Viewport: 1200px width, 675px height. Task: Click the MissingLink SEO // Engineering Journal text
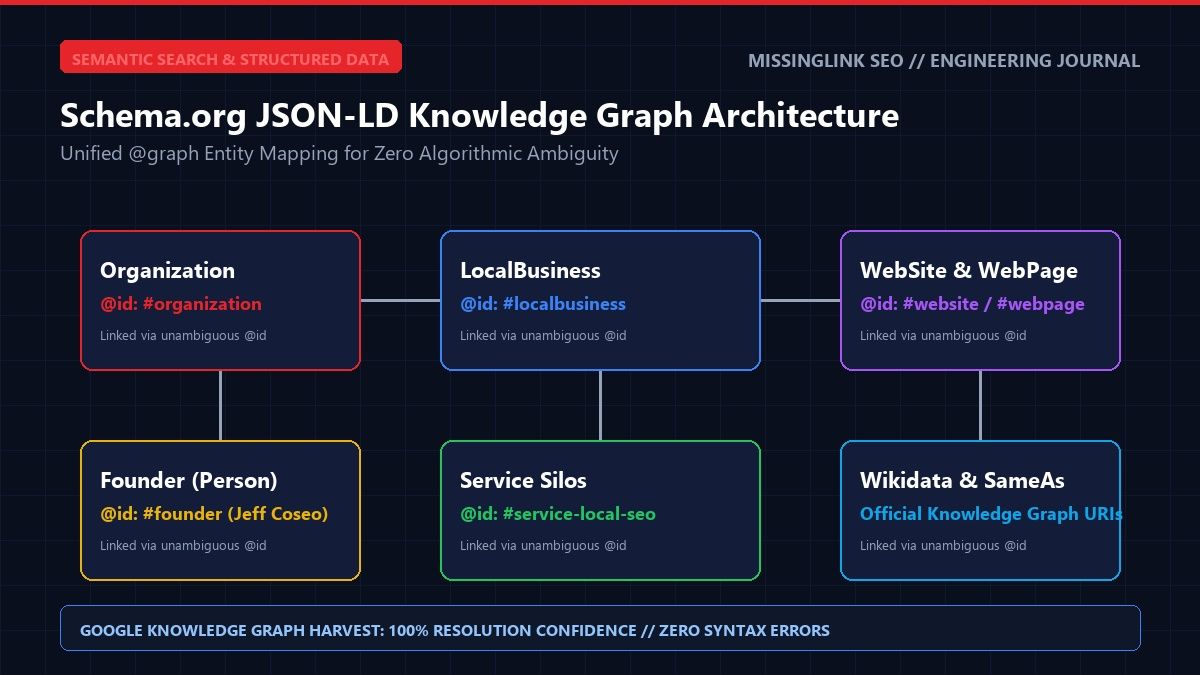[x=944, y=61]
